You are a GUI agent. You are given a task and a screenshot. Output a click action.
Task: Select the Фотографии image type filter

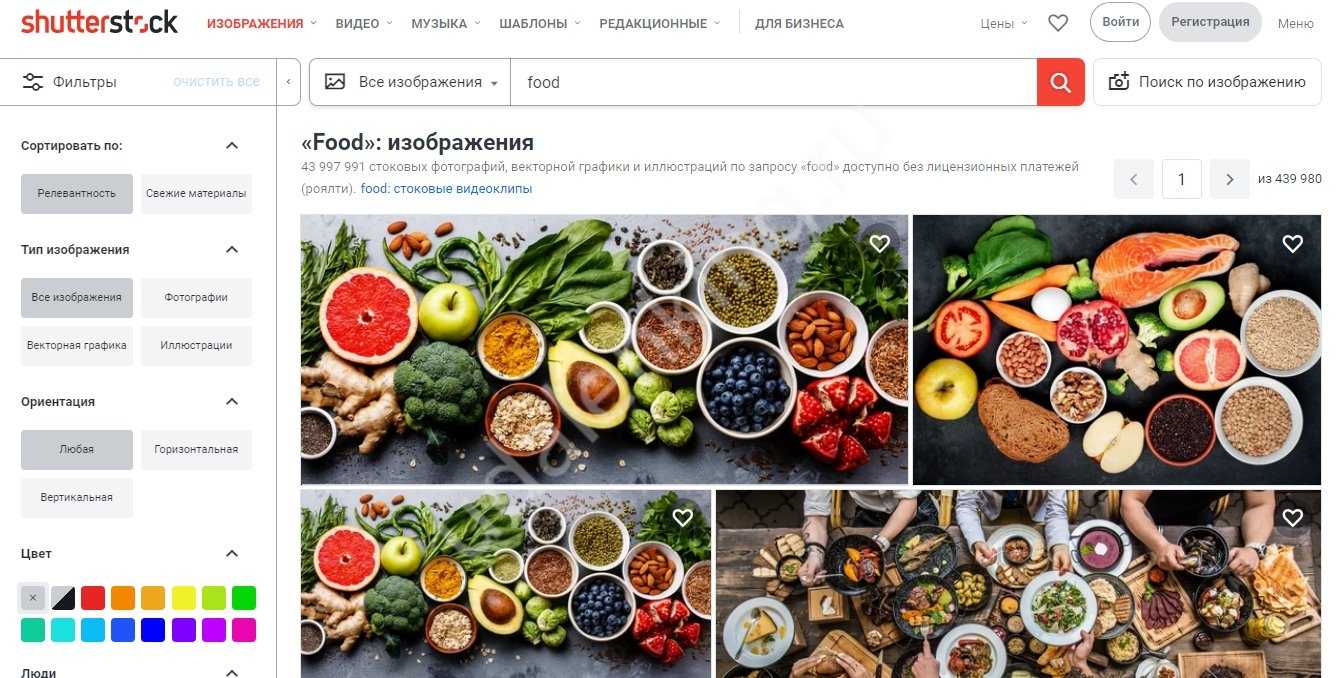(x=196, y=297)
